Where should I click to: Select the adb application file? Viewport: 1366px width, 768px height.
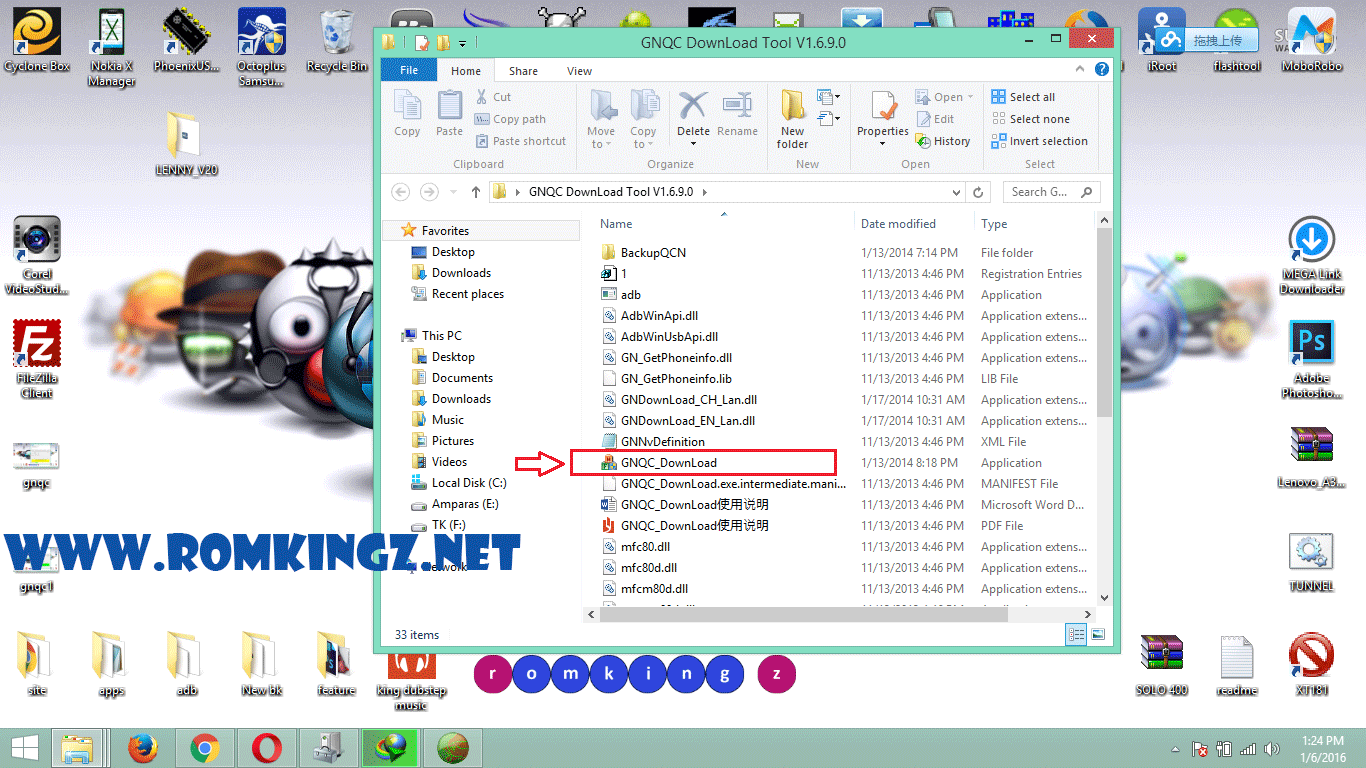(630, 295)
